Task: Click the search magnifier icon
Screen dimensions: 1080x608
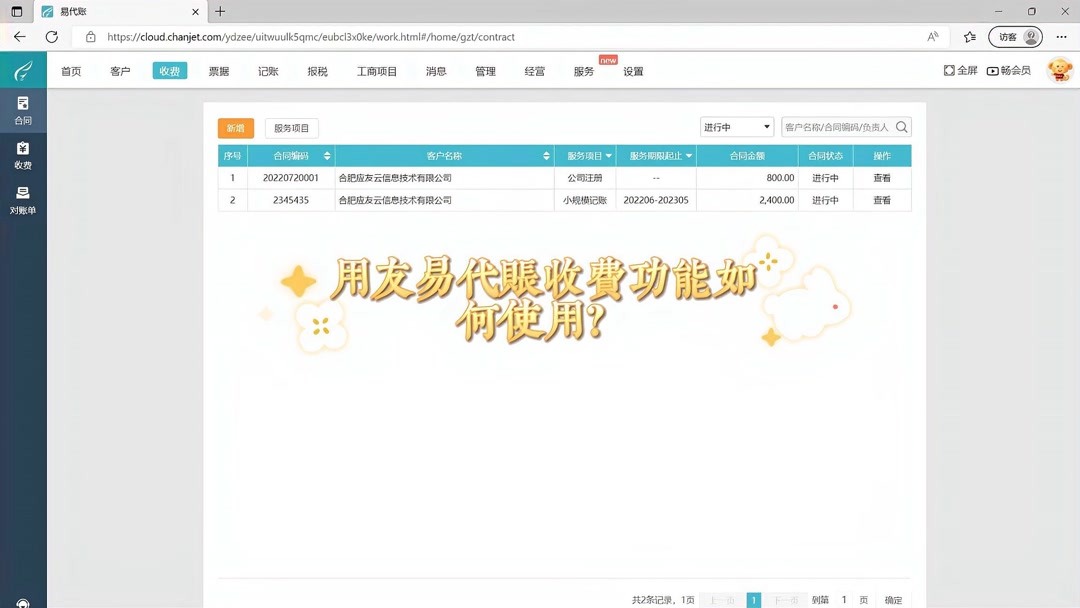Action: [901, 126]
